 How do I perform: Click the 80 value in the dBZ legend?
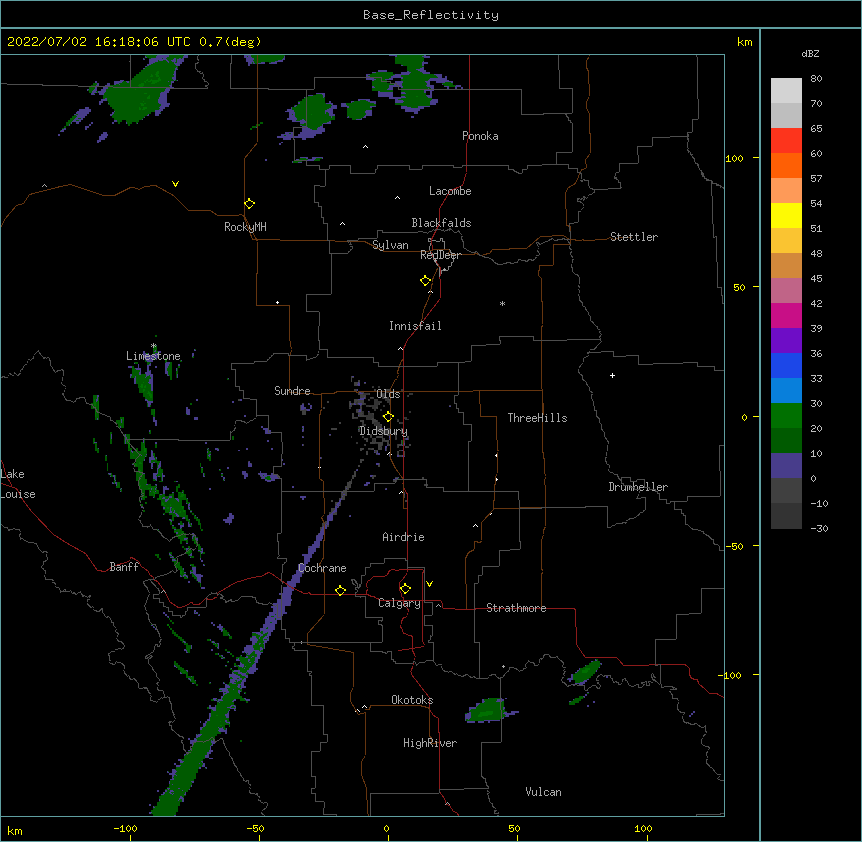[x=816, y=79]
